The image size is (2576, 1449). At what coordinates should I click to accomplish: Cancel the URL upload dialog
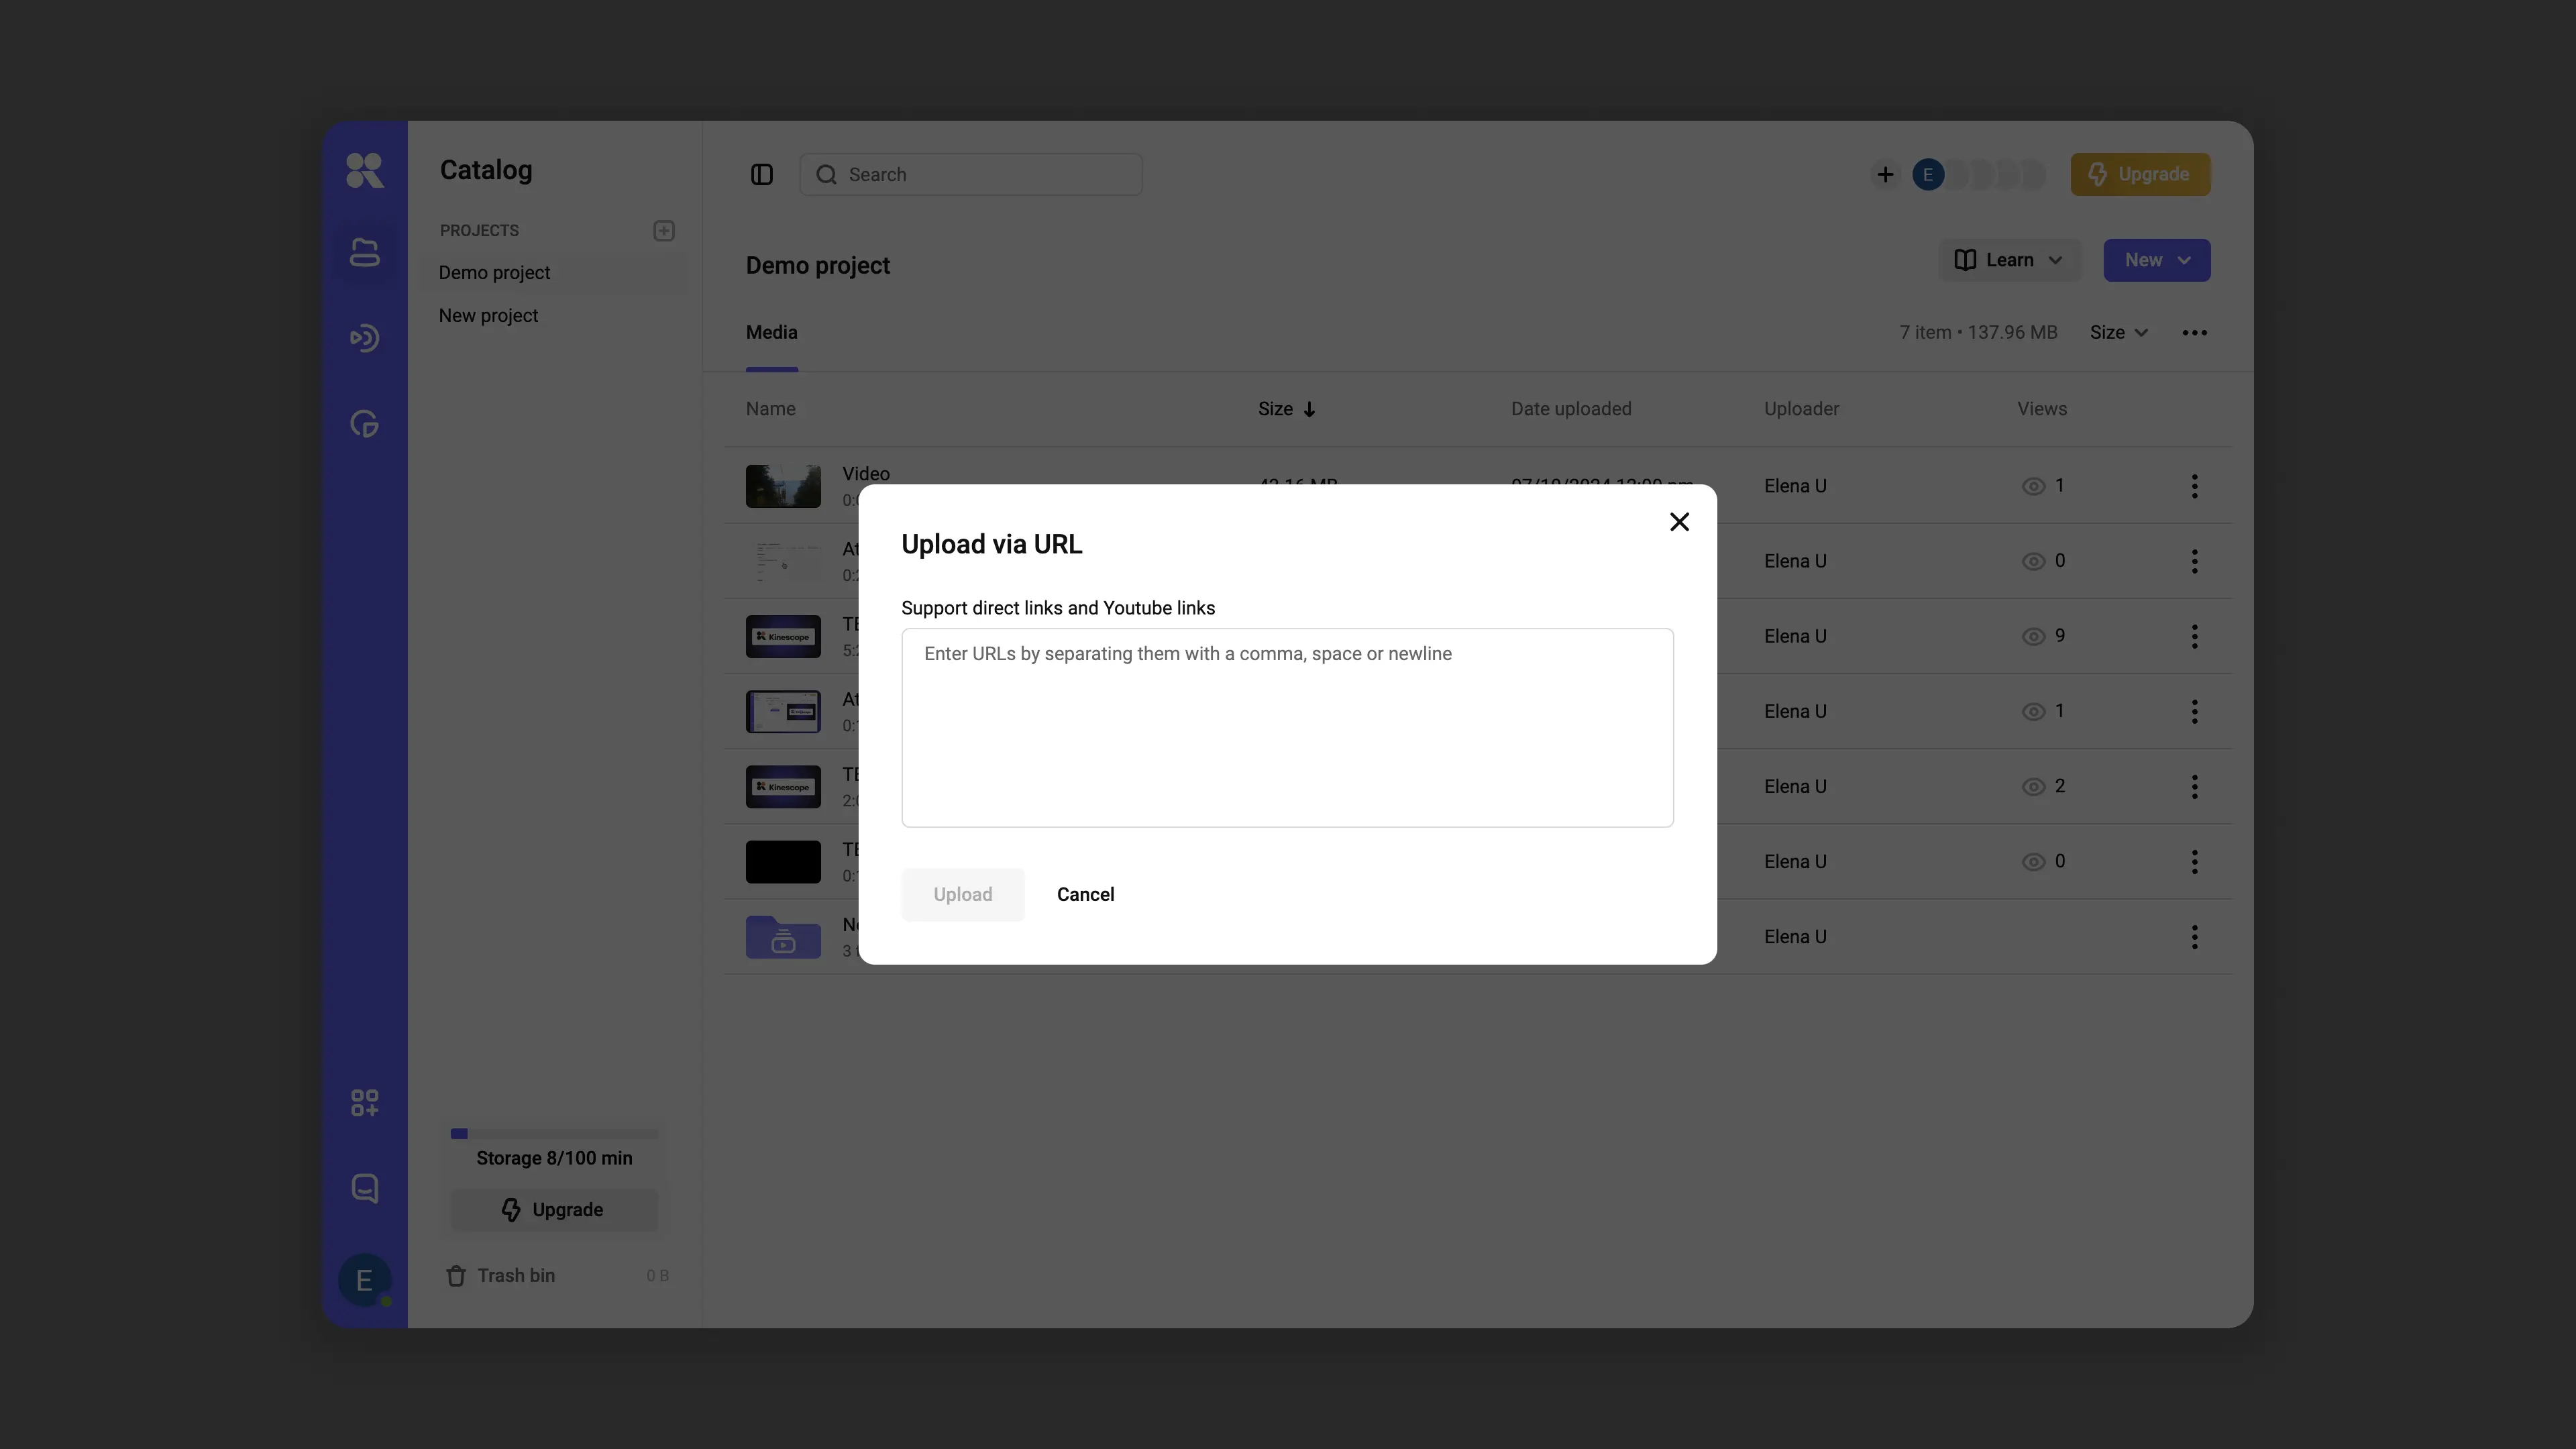coord(1085,894)
